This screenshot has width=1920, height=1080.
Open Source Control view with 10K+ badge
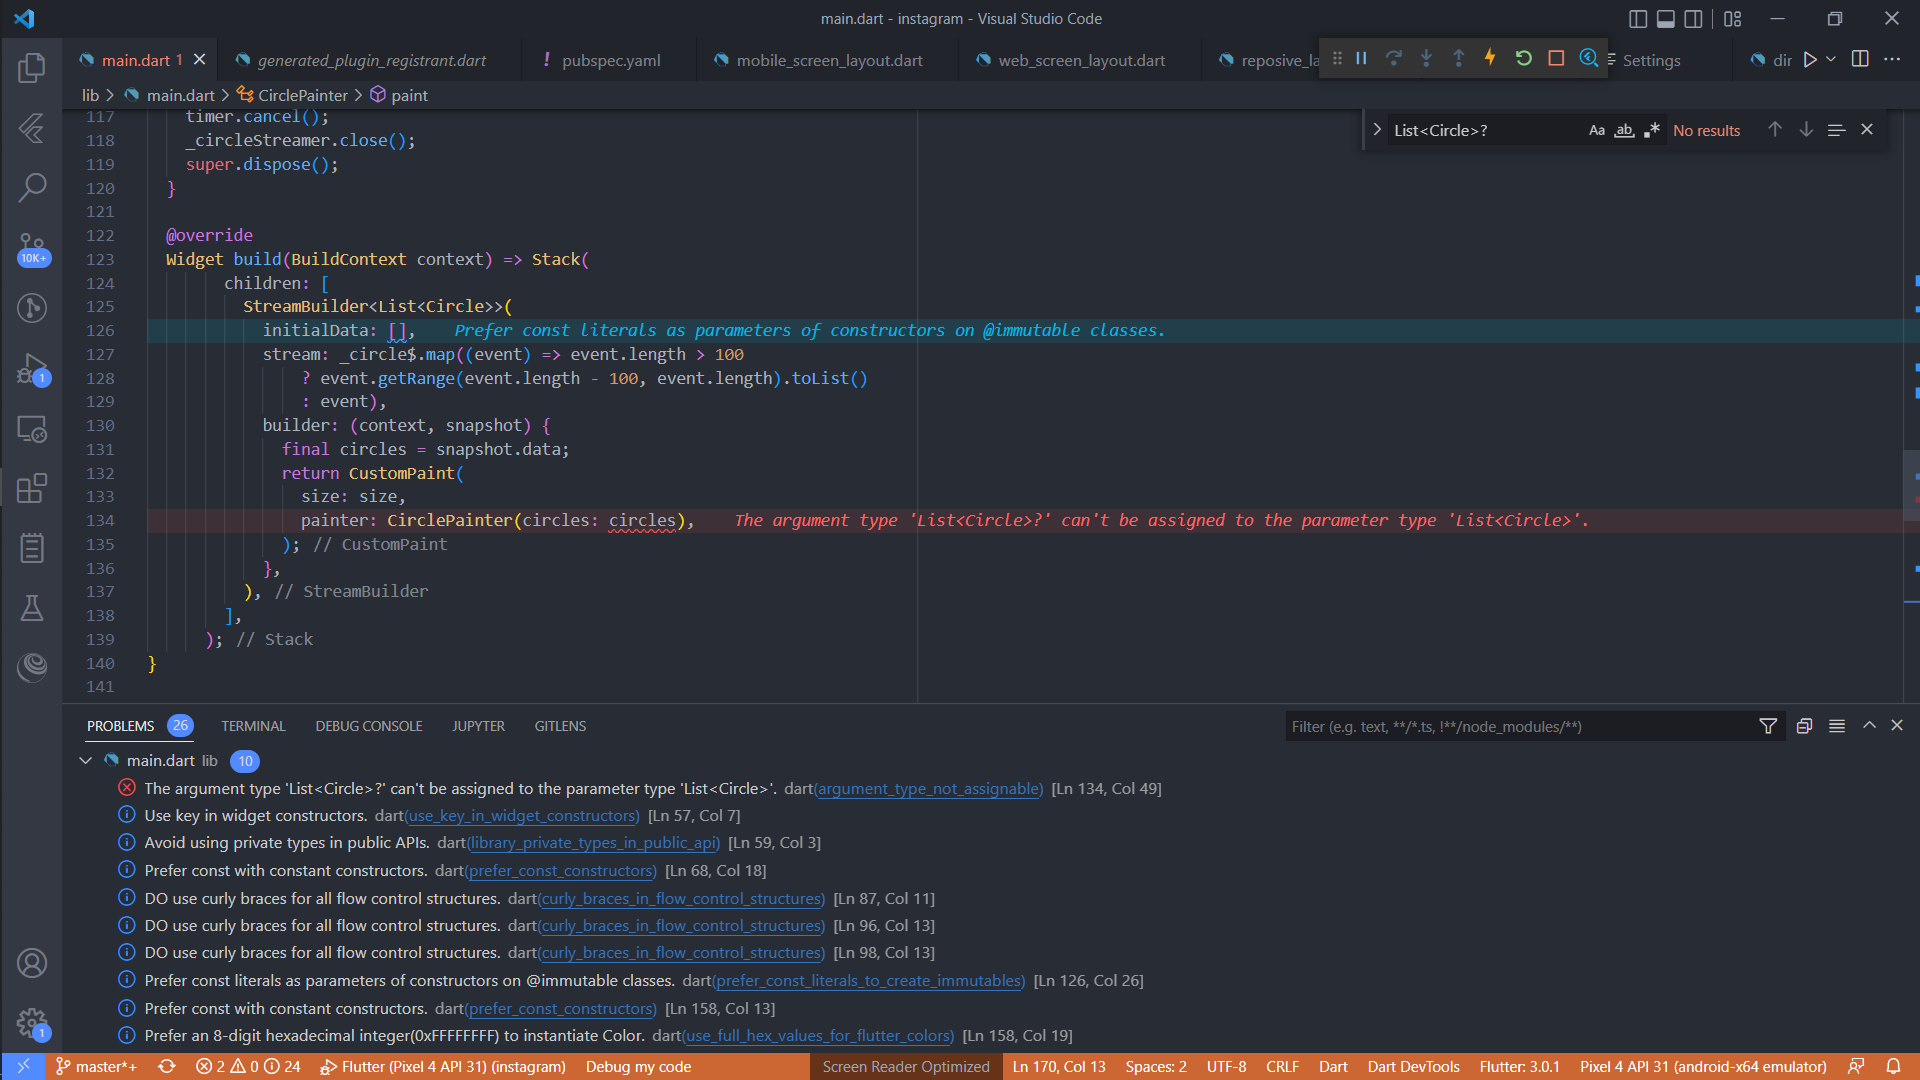click(x=32, y=248)
